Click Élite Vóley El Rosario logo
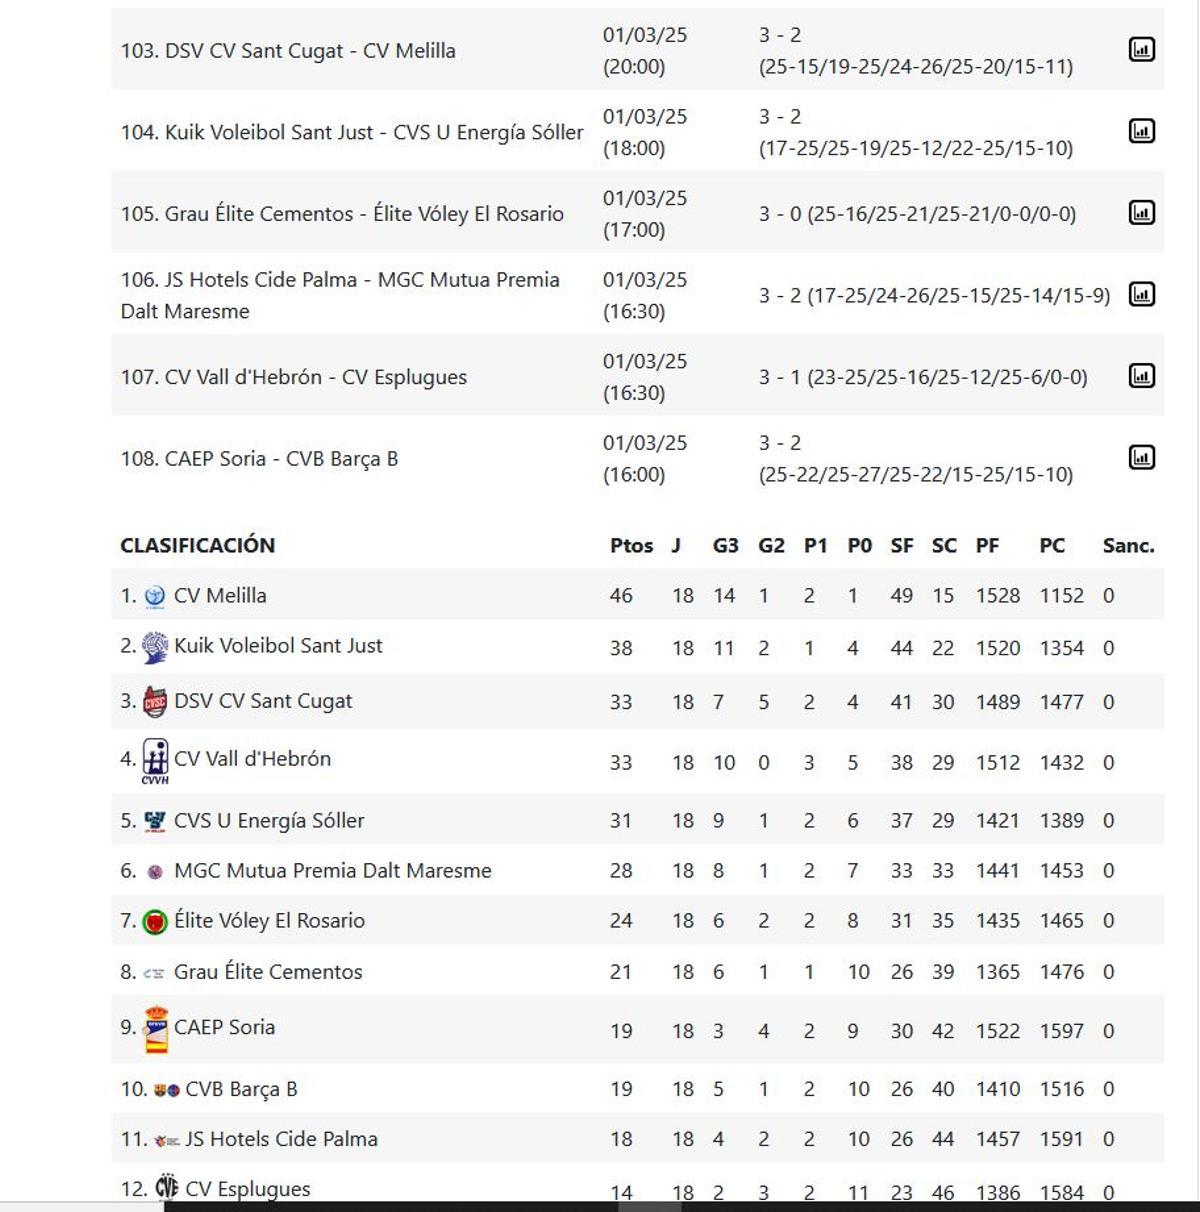 click(x=155, y=922)
